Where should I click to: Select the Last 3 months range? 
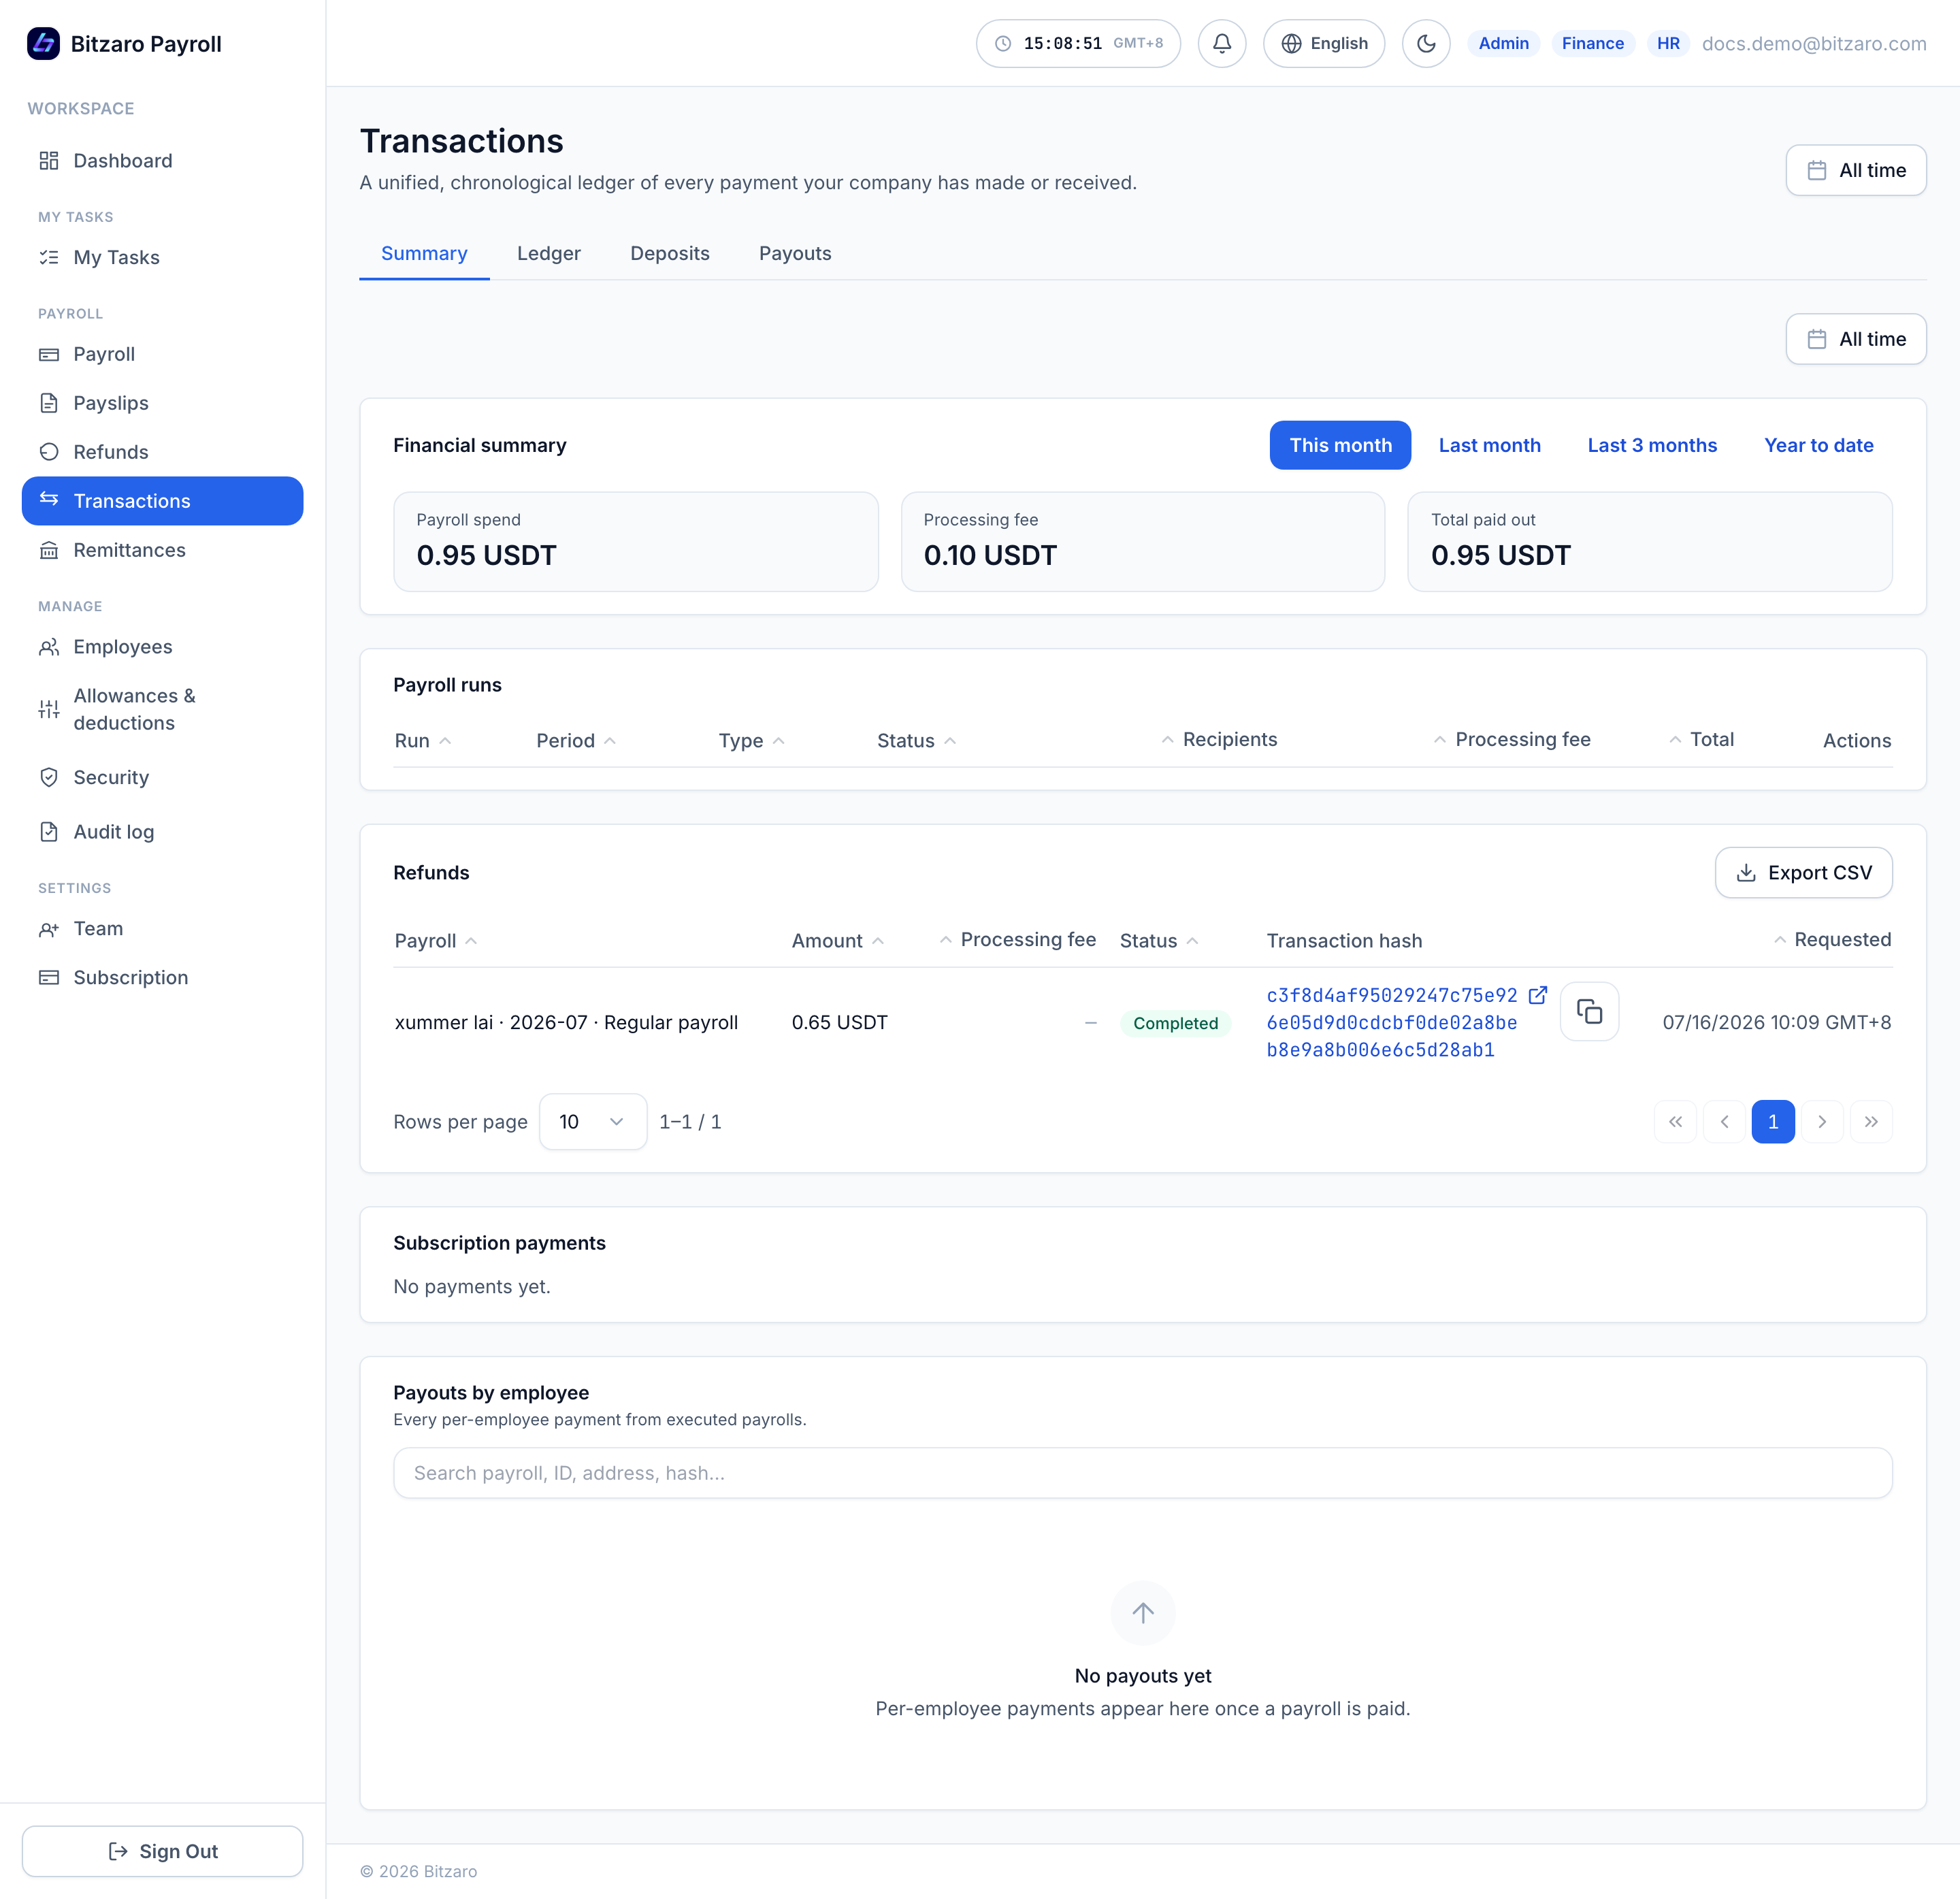pos(1652,445)
